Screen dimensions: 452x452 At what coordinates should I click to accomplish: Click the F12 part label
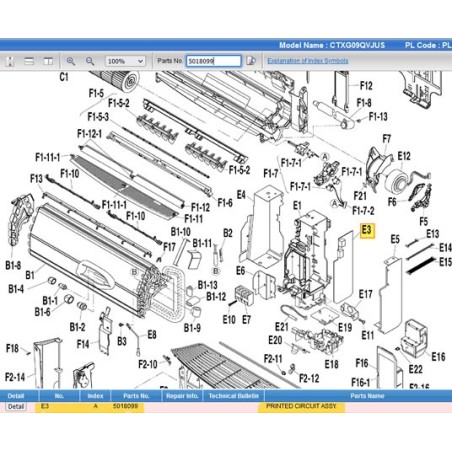coord(366,86)
